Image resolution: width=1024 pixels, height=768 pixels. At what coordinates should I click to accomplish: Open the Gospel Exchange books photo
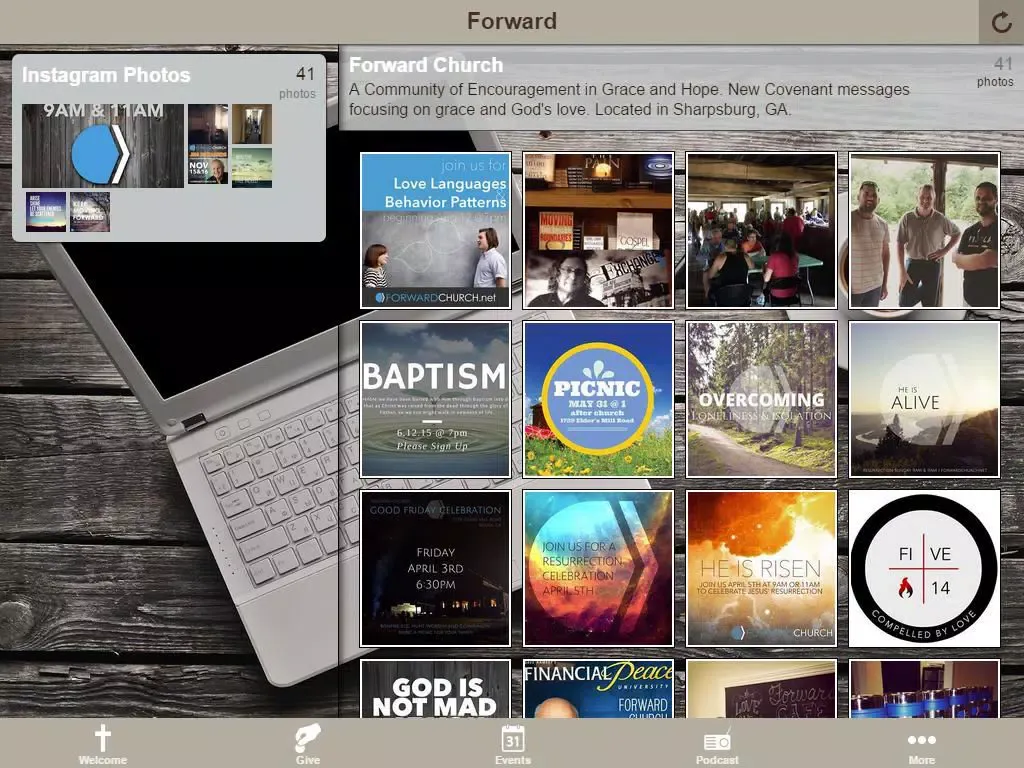pos(598,231)
